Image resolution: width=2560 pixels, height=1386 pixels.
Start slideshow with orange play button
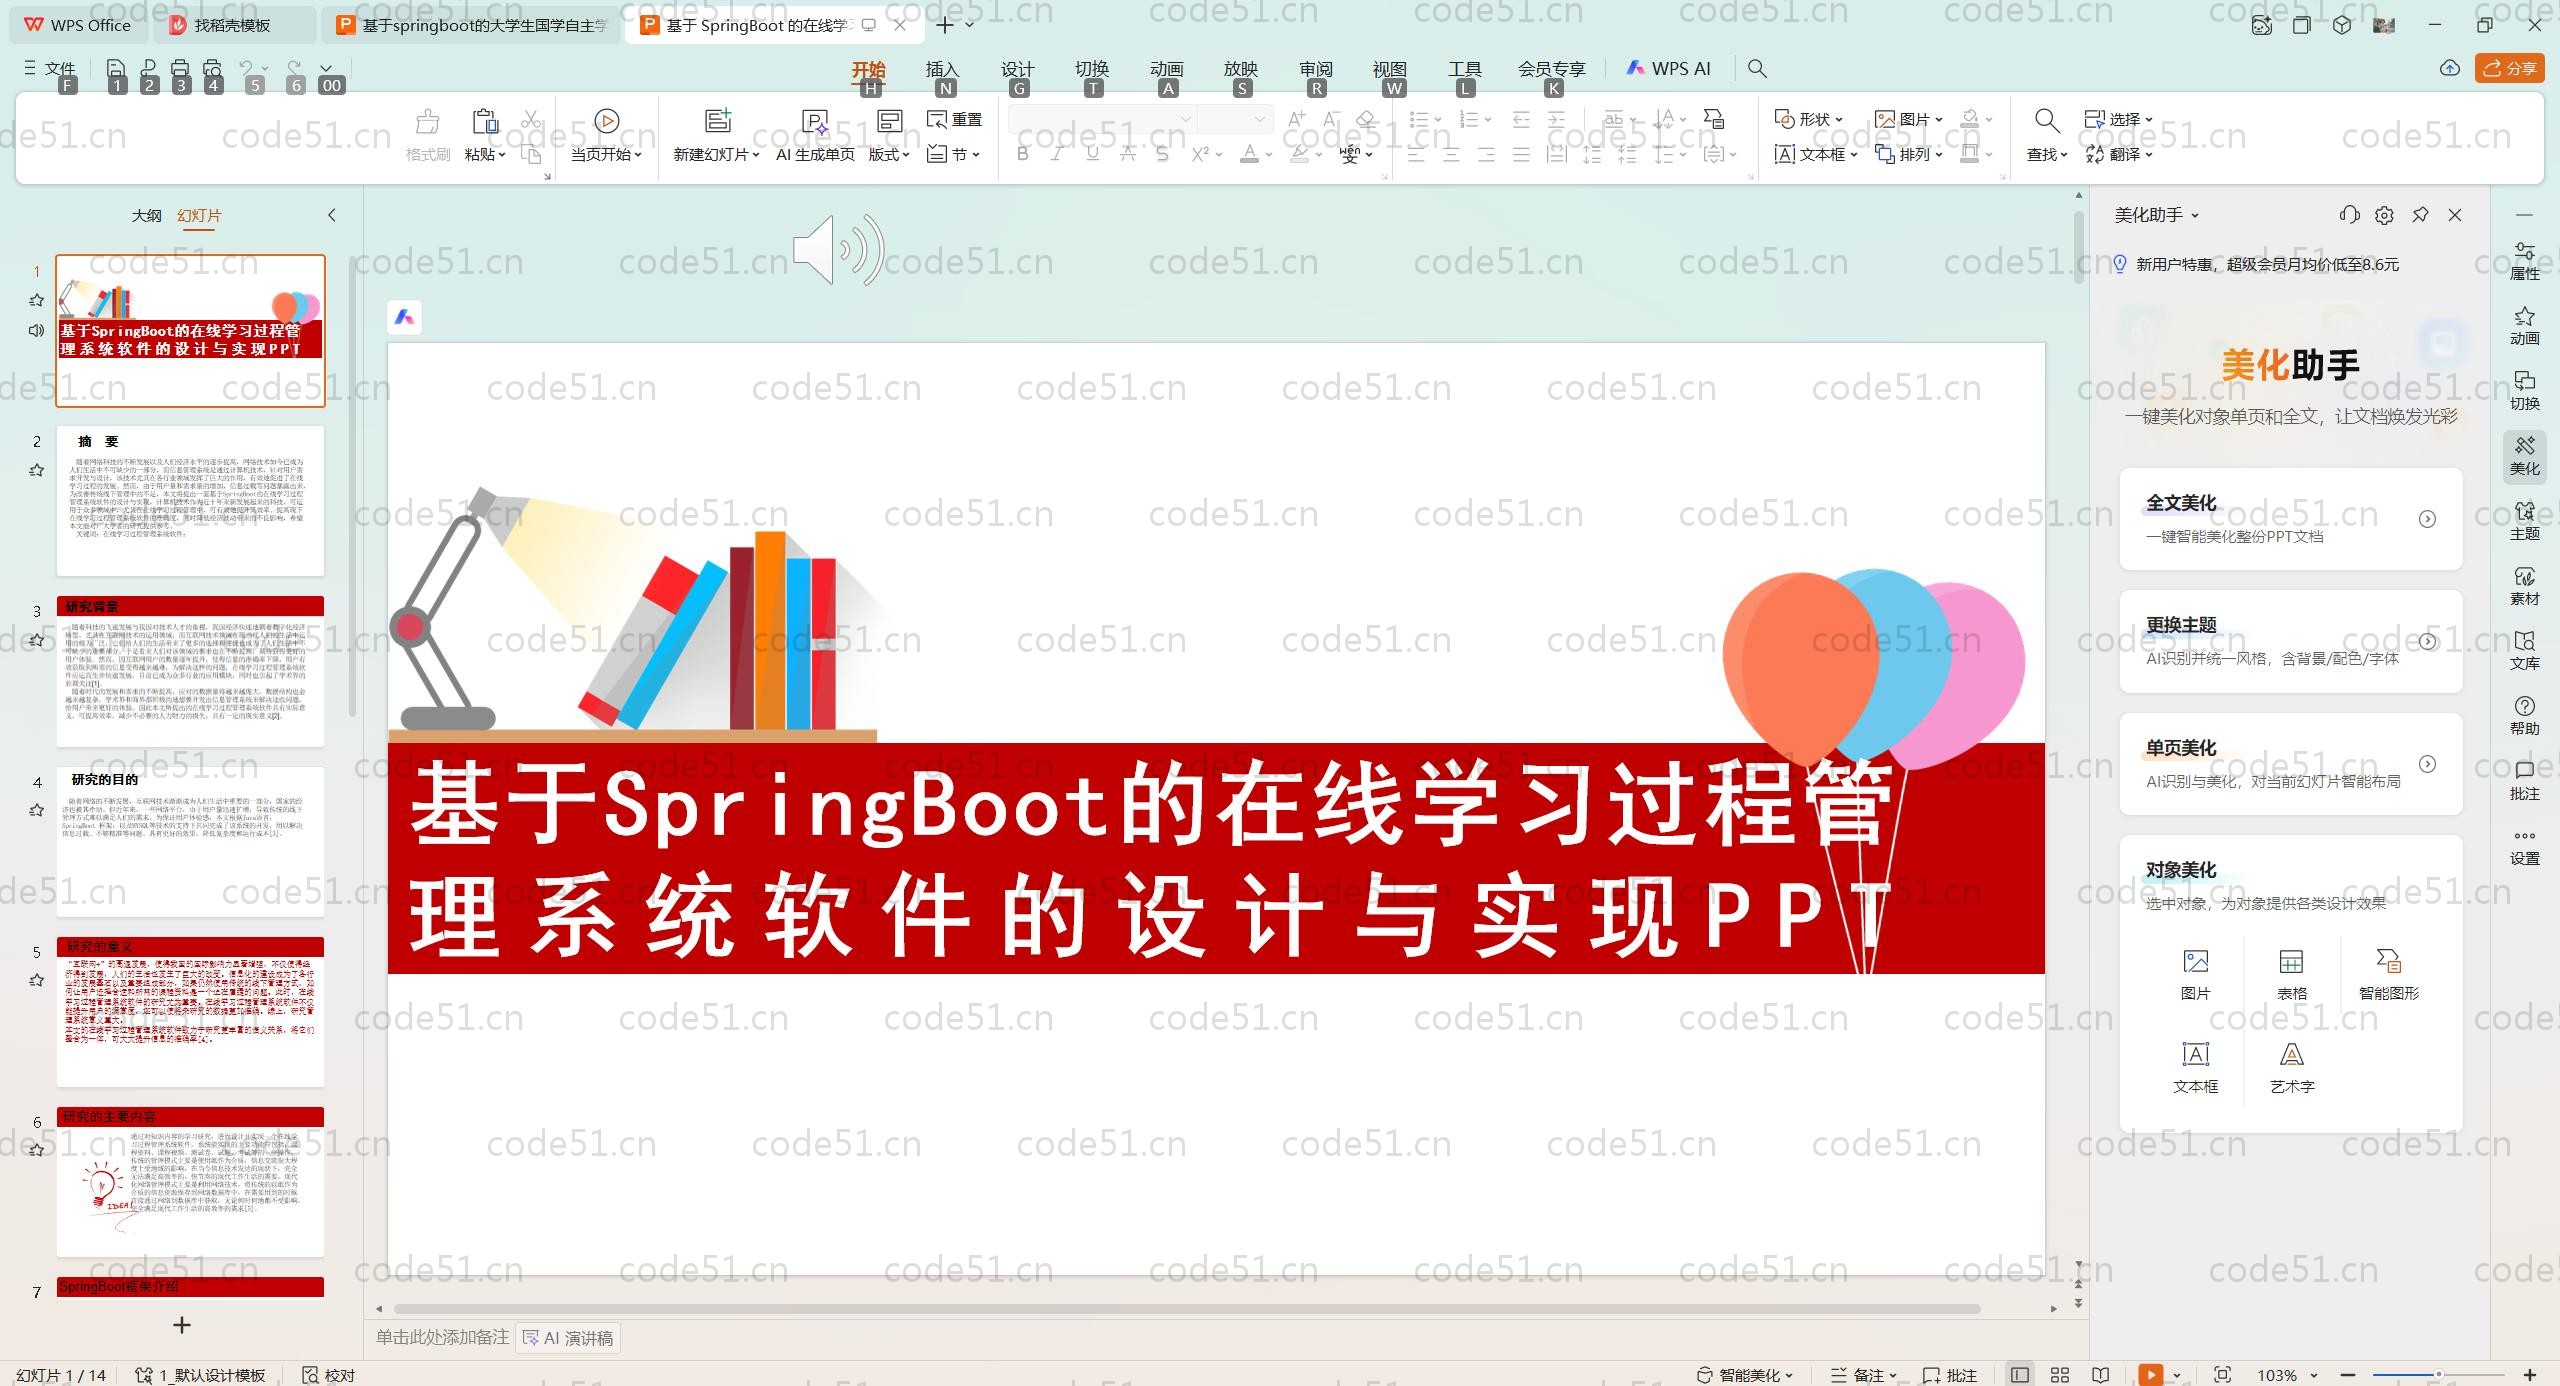[x=2150, y=1375]
